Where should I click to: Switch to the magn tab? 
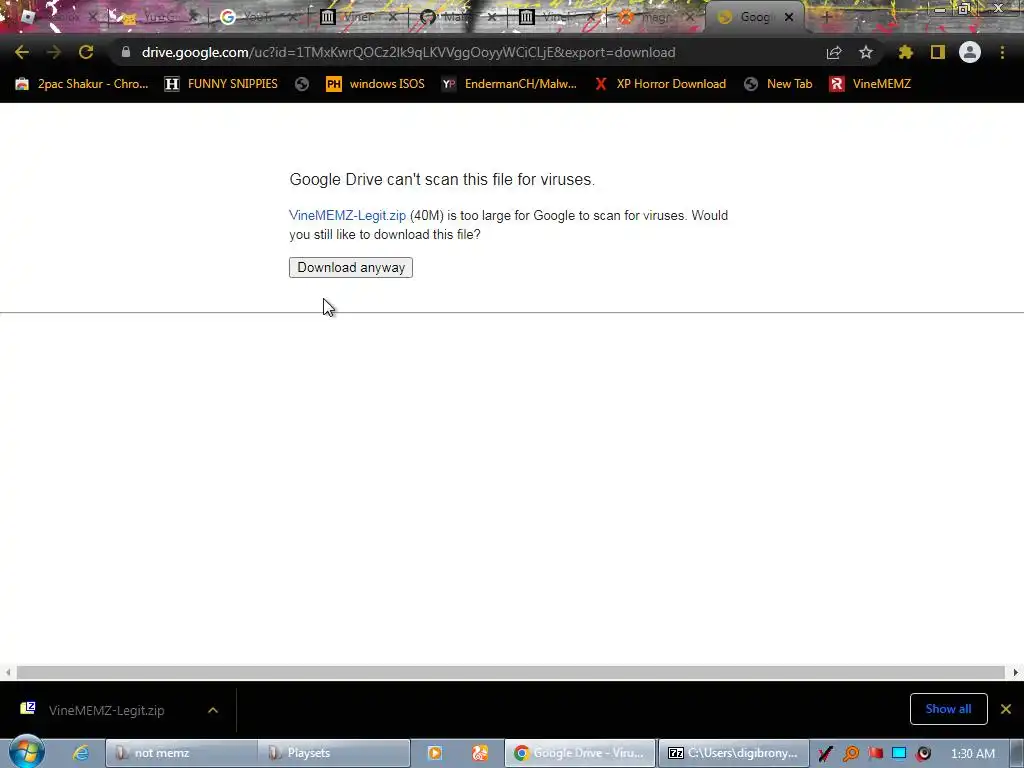[656, 17]
